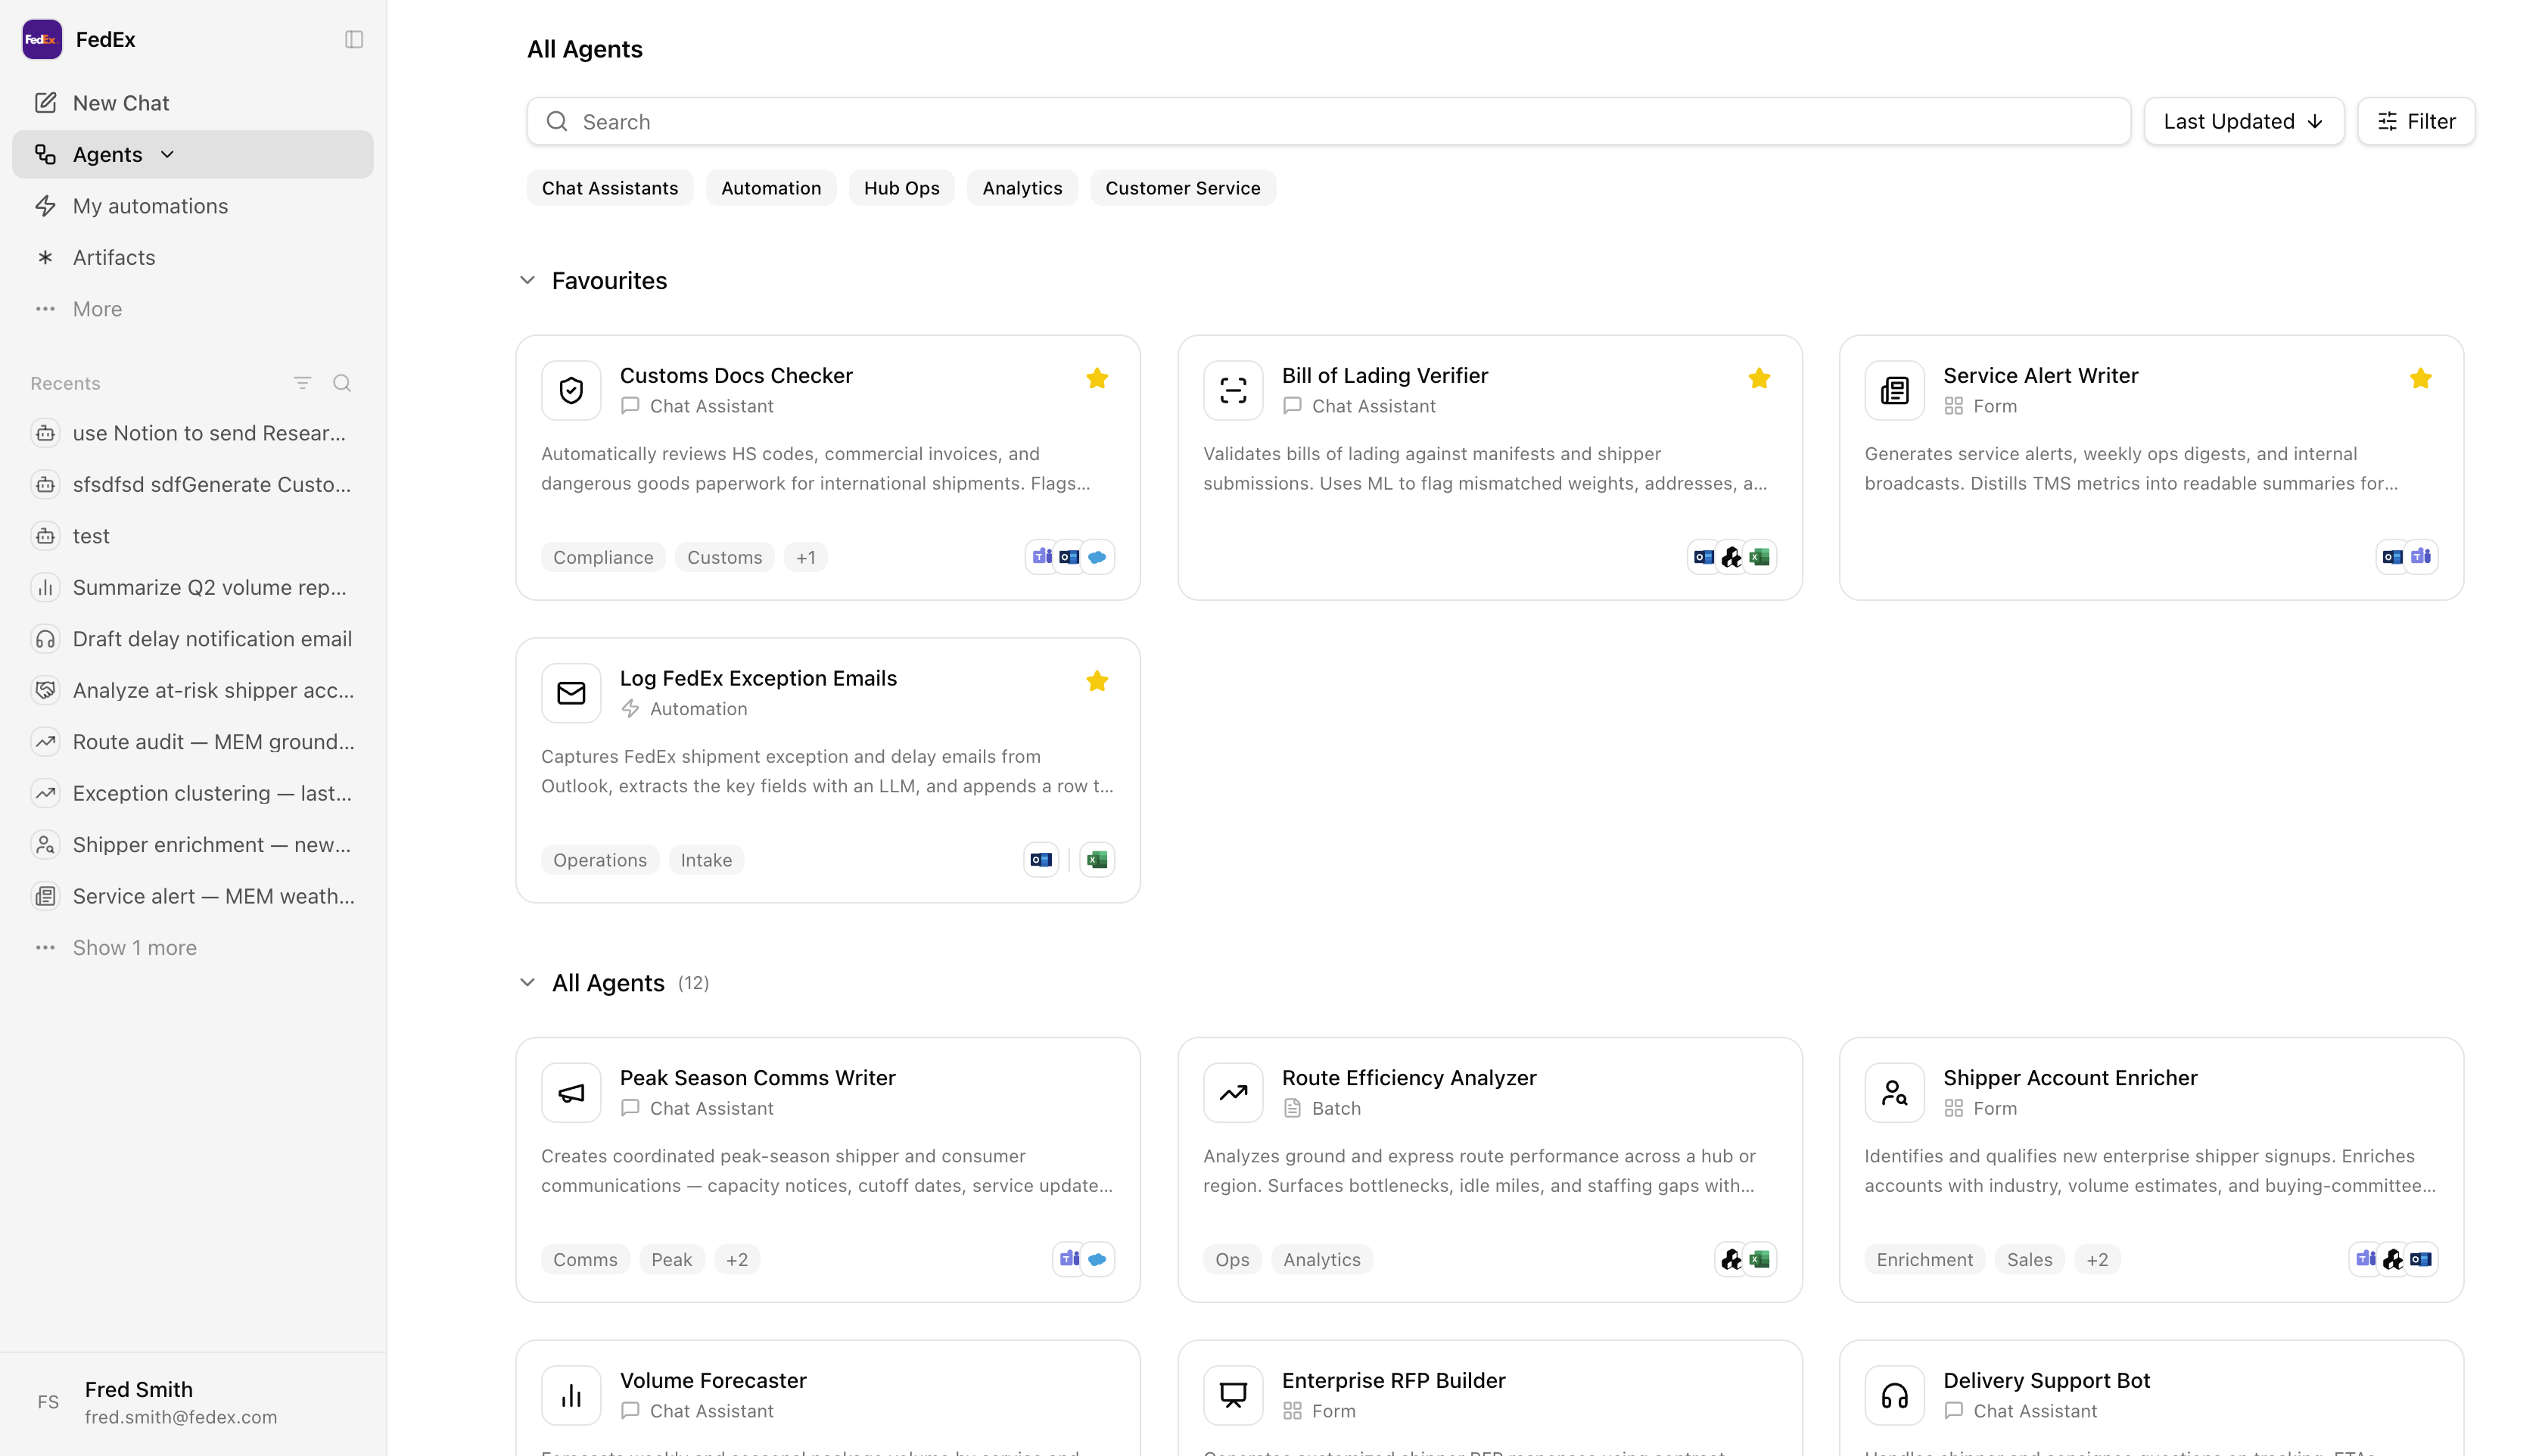2542x1456 pixels.
Task: Open the Route Efficiency Analyzer trend icon
Action: (1233, 1092)
